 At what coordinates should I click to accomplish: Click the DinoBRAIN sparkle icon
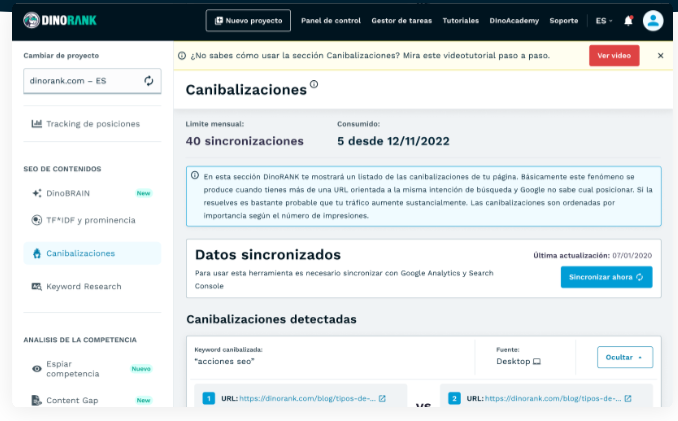tap(37, 193)
